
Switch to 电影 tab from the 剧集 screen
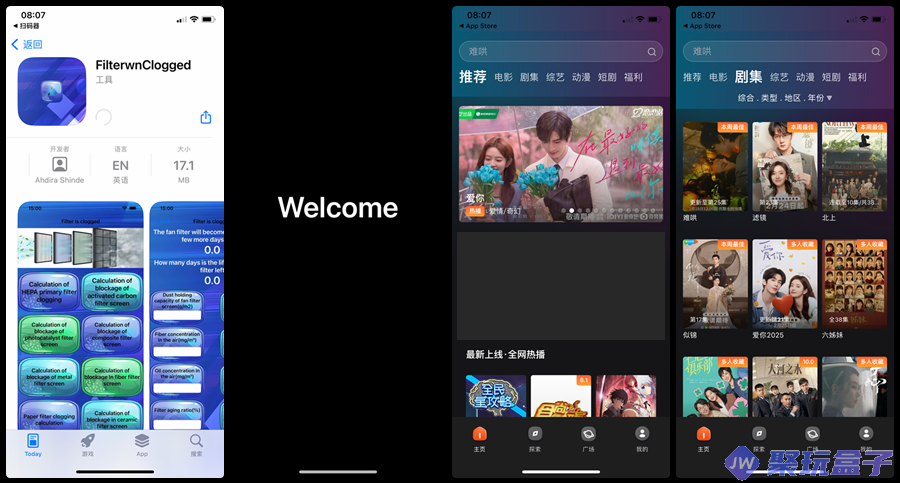(718, 77)
